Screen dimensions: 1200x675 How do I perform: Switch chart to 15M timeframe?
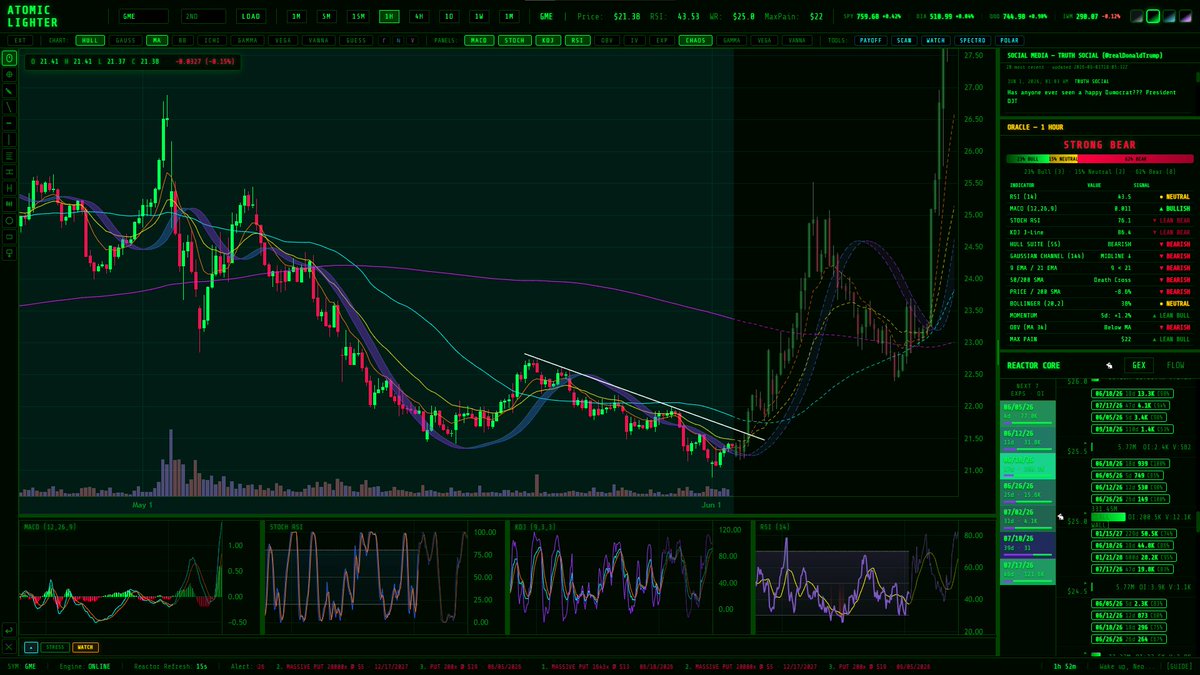point(357,16)
